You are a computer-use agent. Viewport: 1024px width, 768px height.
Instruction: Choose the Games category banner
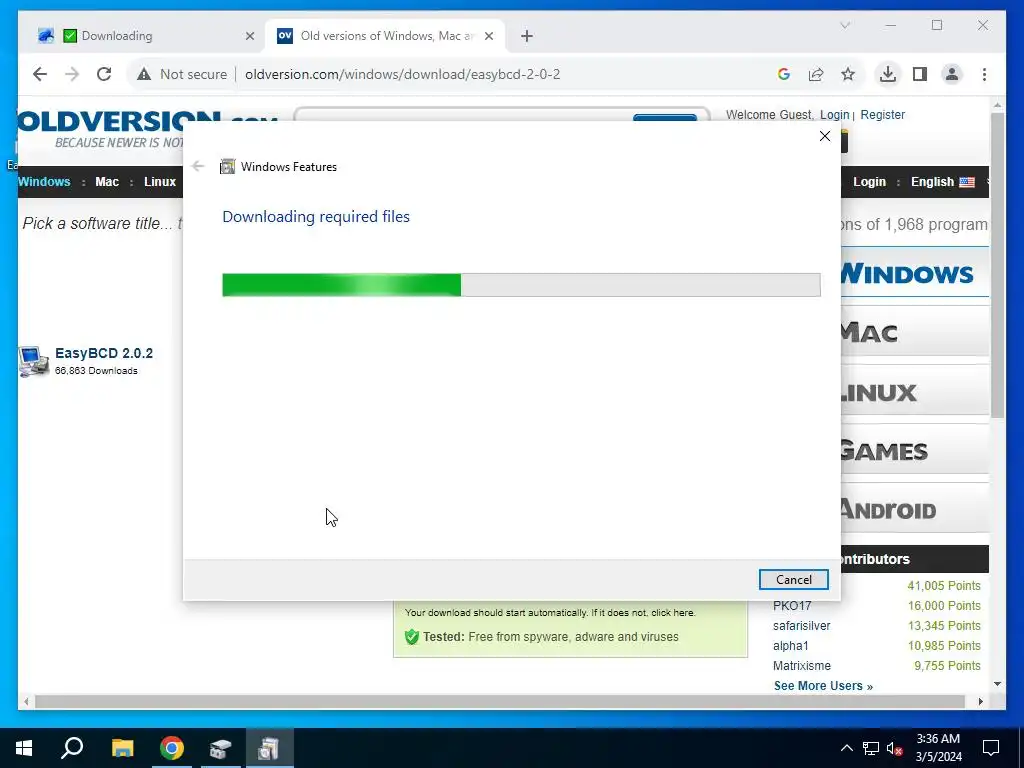click(915, 451)
